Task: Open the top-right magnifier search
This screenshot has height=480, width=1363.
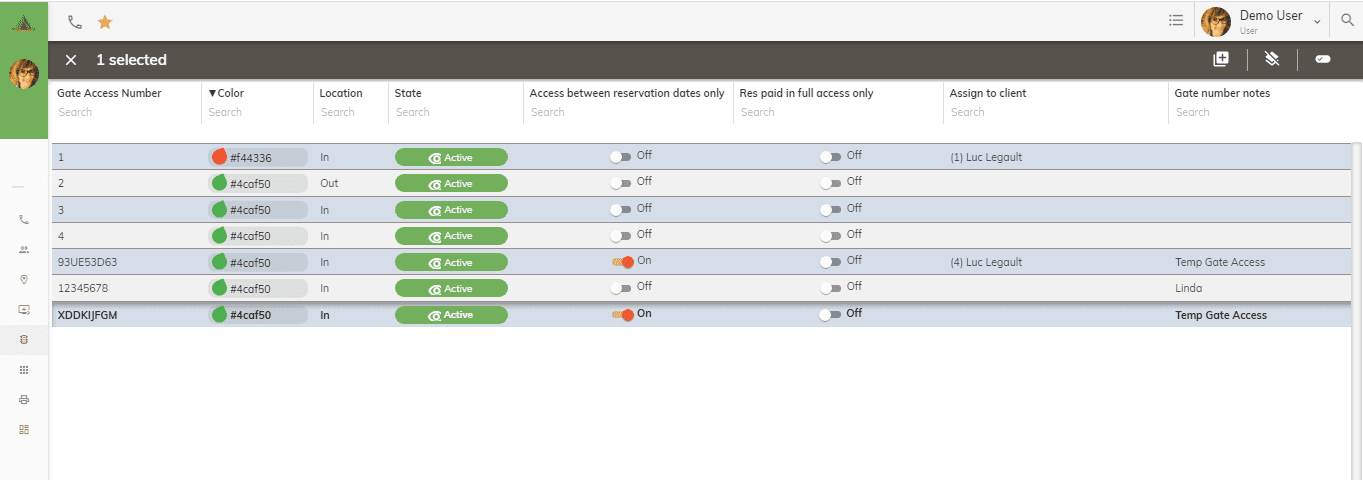Action: (x=1348, y=20)
